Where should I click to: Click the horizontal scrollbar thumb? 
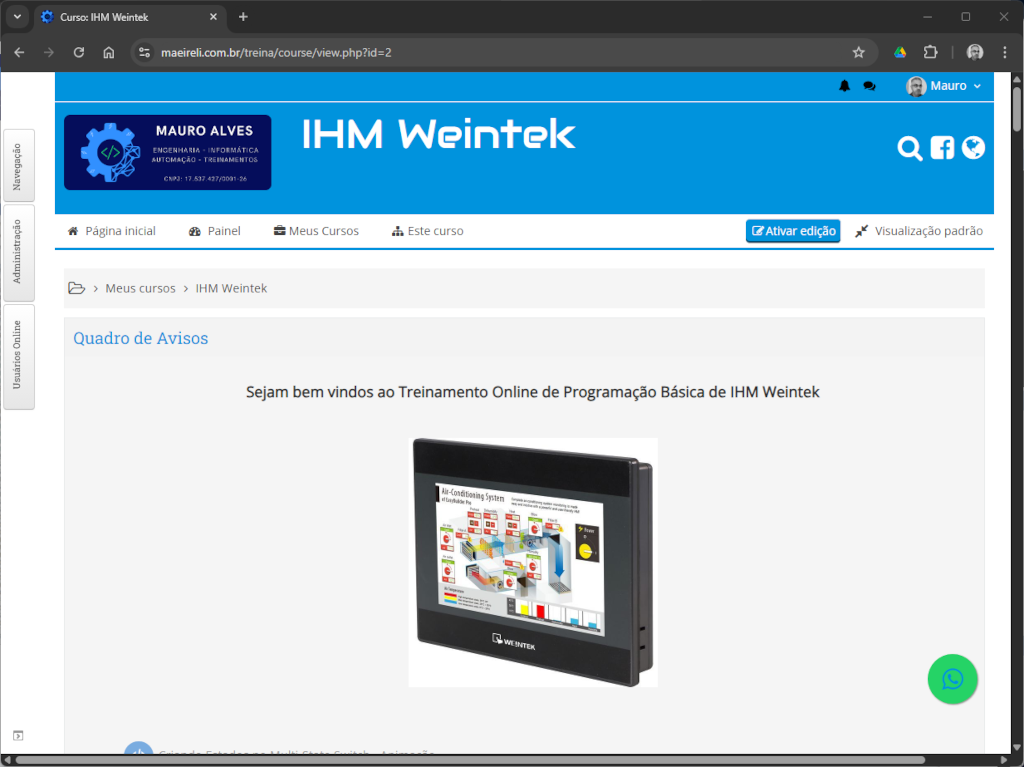[x=470, y=760]
